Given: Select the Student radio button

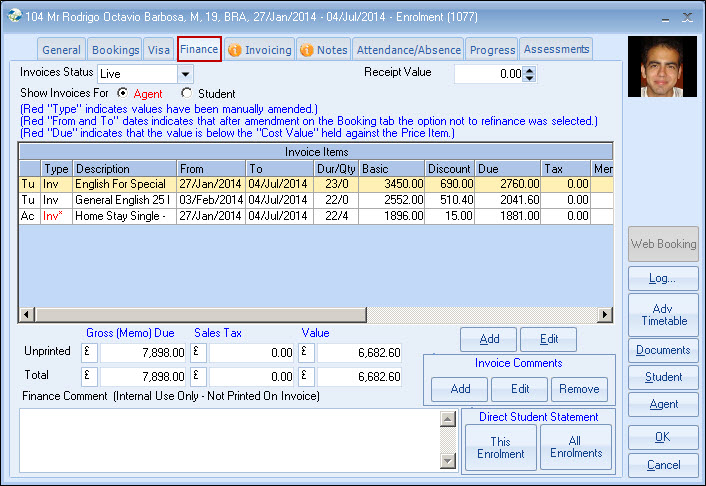Looking at the screenshot, I should 186,94.
